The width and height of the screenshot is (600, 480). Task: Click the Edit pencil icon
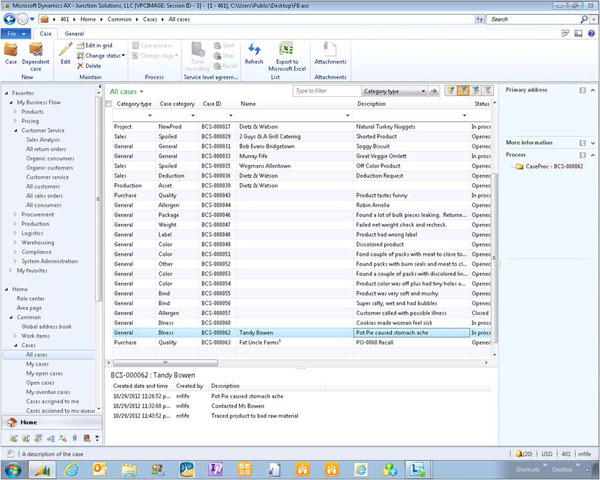(x=65, y=50)
